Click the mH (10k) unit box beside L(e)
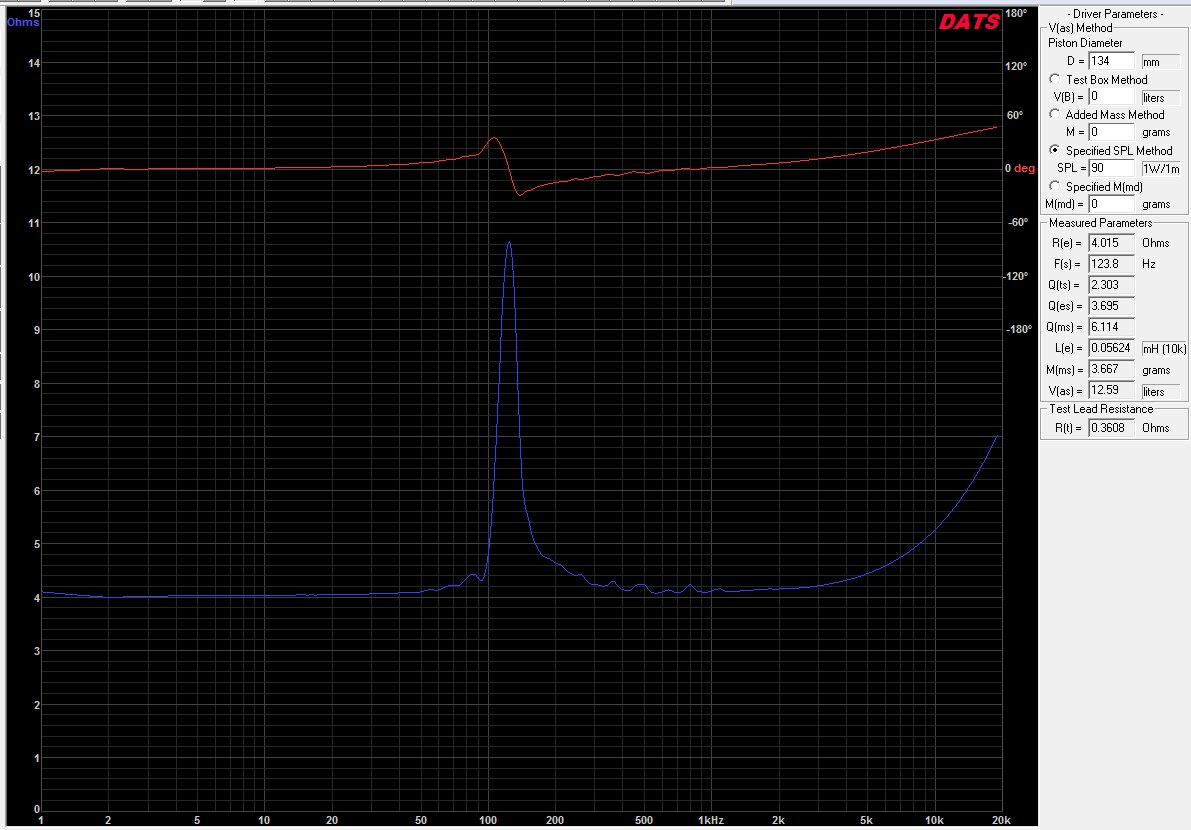Viewport: 1191px width, 830px height. 1164,349
